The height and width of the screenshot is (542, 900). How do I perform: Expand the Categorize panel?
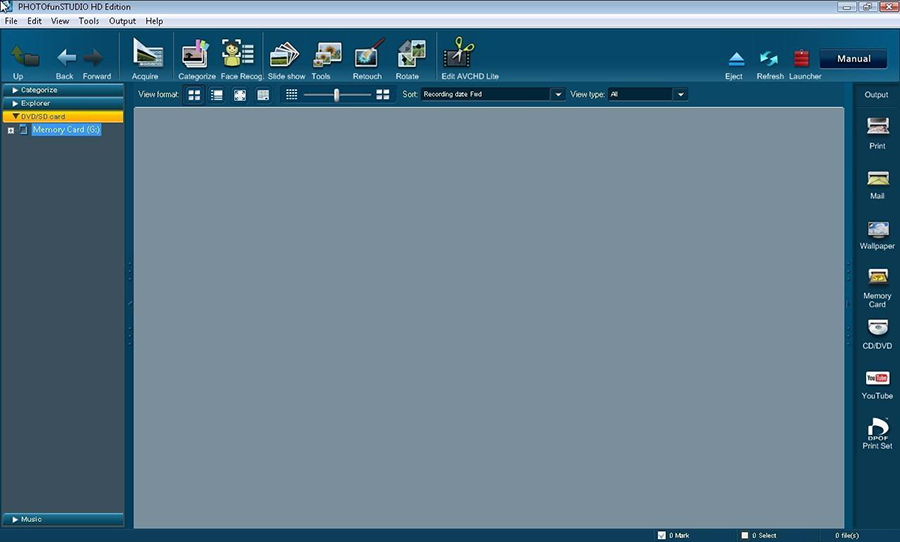63,90
